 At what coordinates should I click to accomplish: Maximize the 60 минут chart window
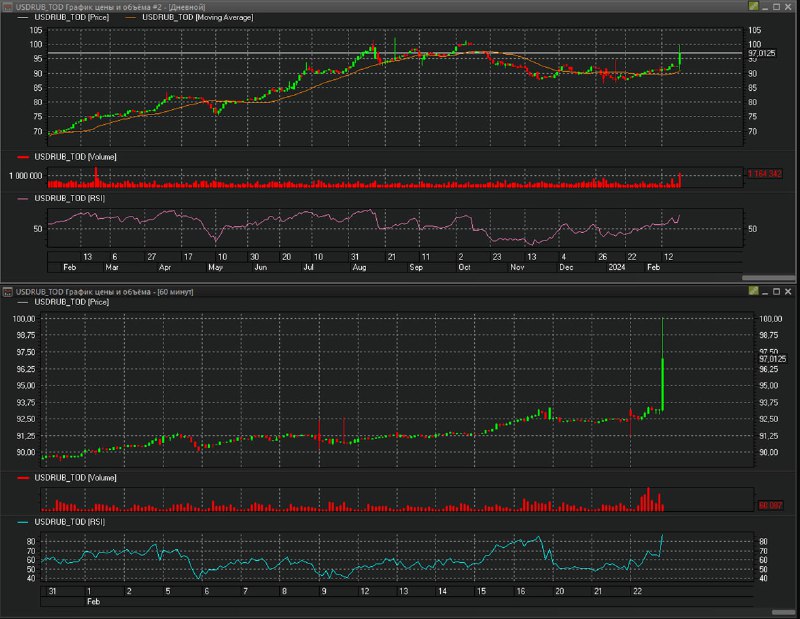(776, 291)
